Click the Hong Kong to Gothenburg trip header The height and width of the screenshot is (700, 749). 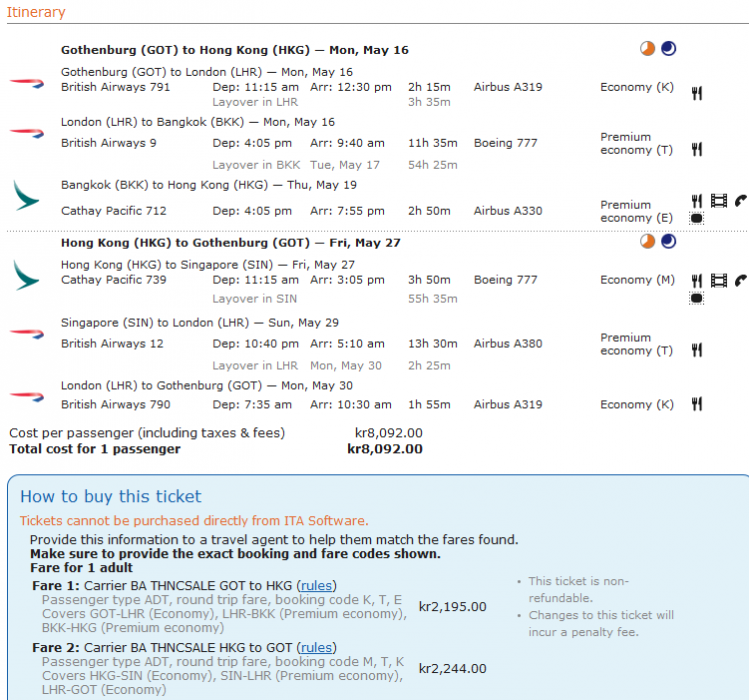click(231, 242)
